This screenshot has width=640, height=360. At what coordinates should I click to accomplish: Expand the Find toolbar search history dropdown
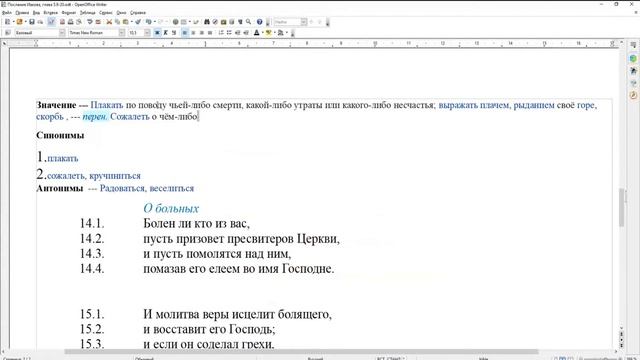[x=304, y=22]
